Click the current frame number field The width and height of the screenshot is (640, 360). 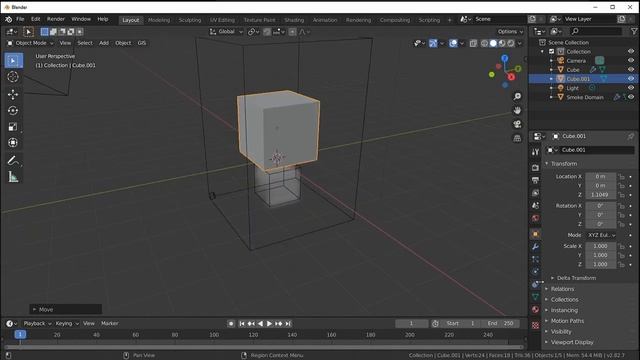coord(411,324)
